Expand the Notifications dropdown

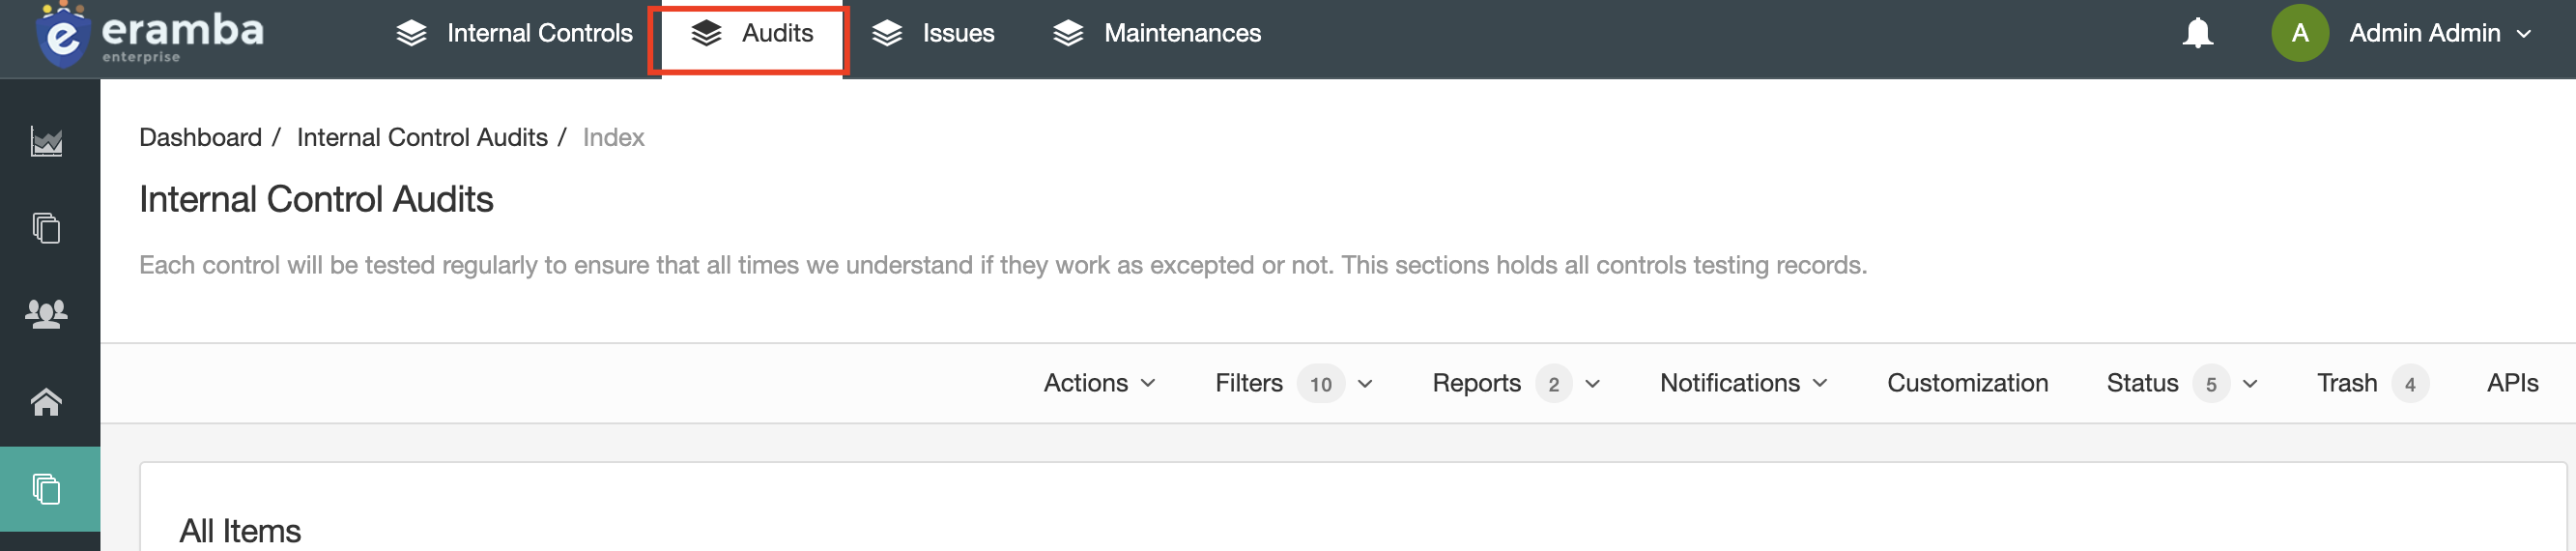pos(1743,383)
